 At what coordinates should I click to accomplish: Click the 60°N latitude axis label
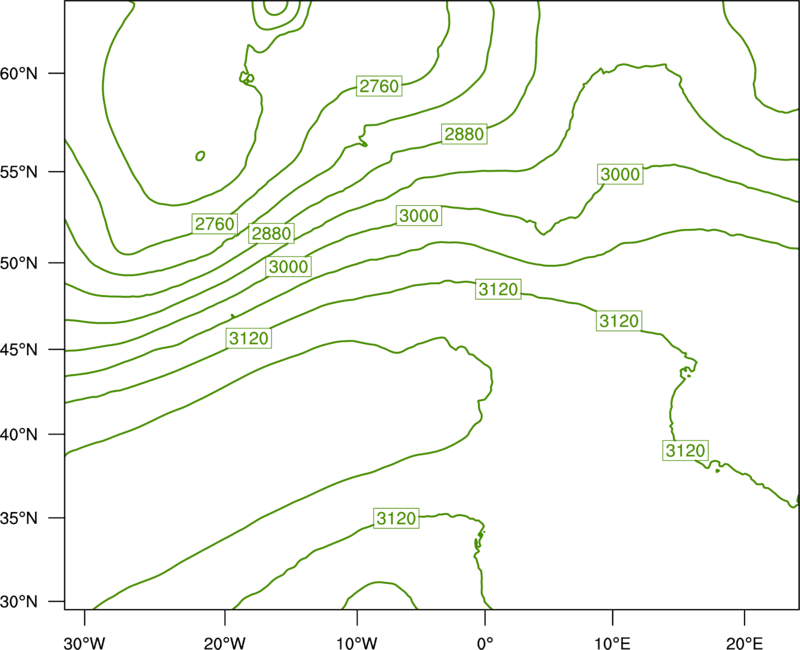tap(19, 73)
